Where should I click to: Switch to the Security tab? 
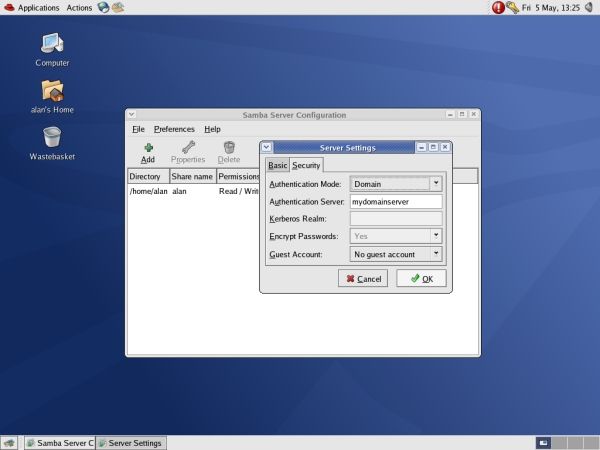(x=306, y=165)
